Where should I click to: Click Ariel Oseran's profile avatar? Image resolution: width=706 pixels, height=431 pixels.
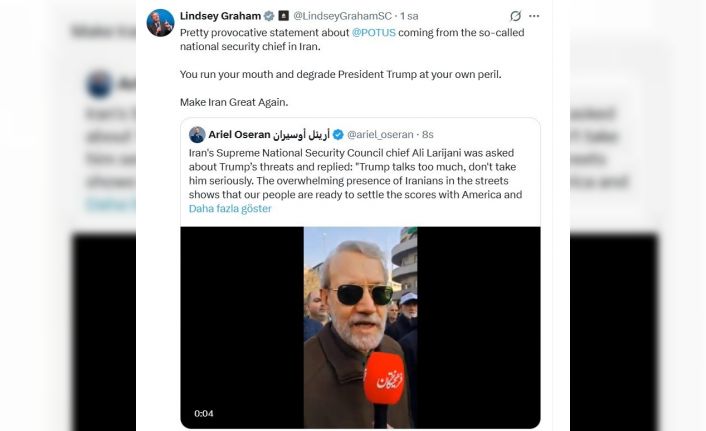click(197, 135)
